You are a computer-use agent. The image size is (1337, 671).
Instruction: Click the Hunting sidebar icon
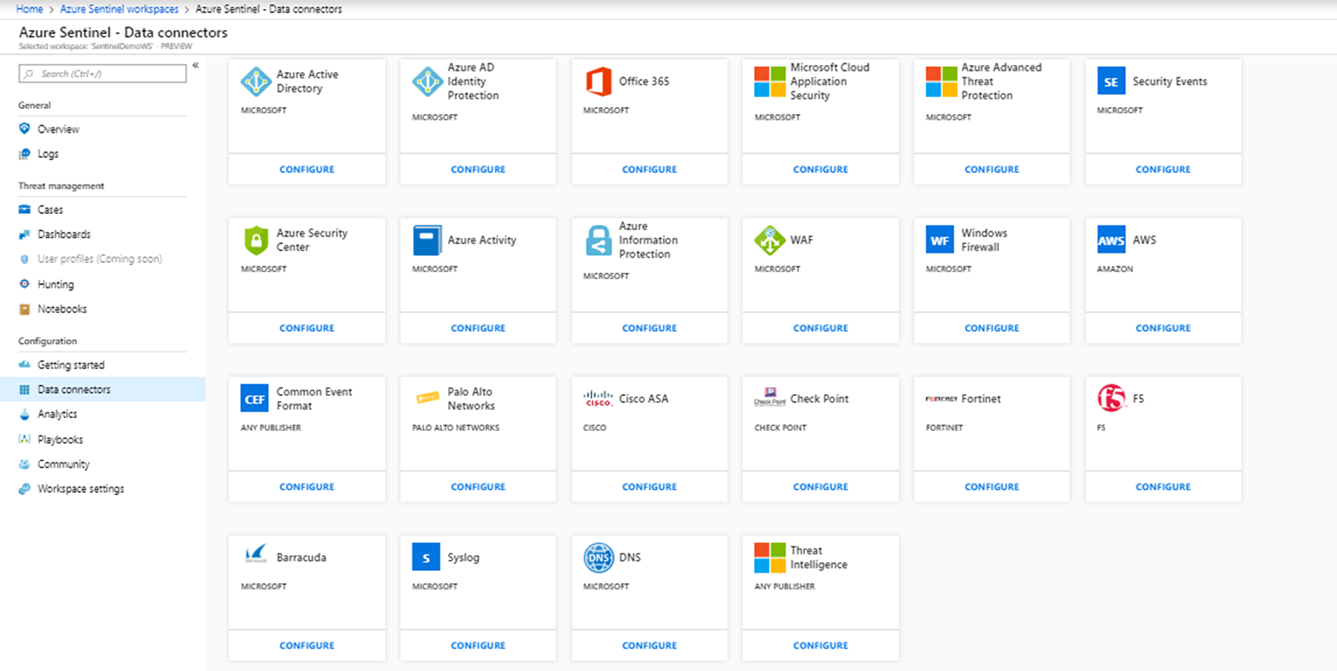tap(25, 284)
